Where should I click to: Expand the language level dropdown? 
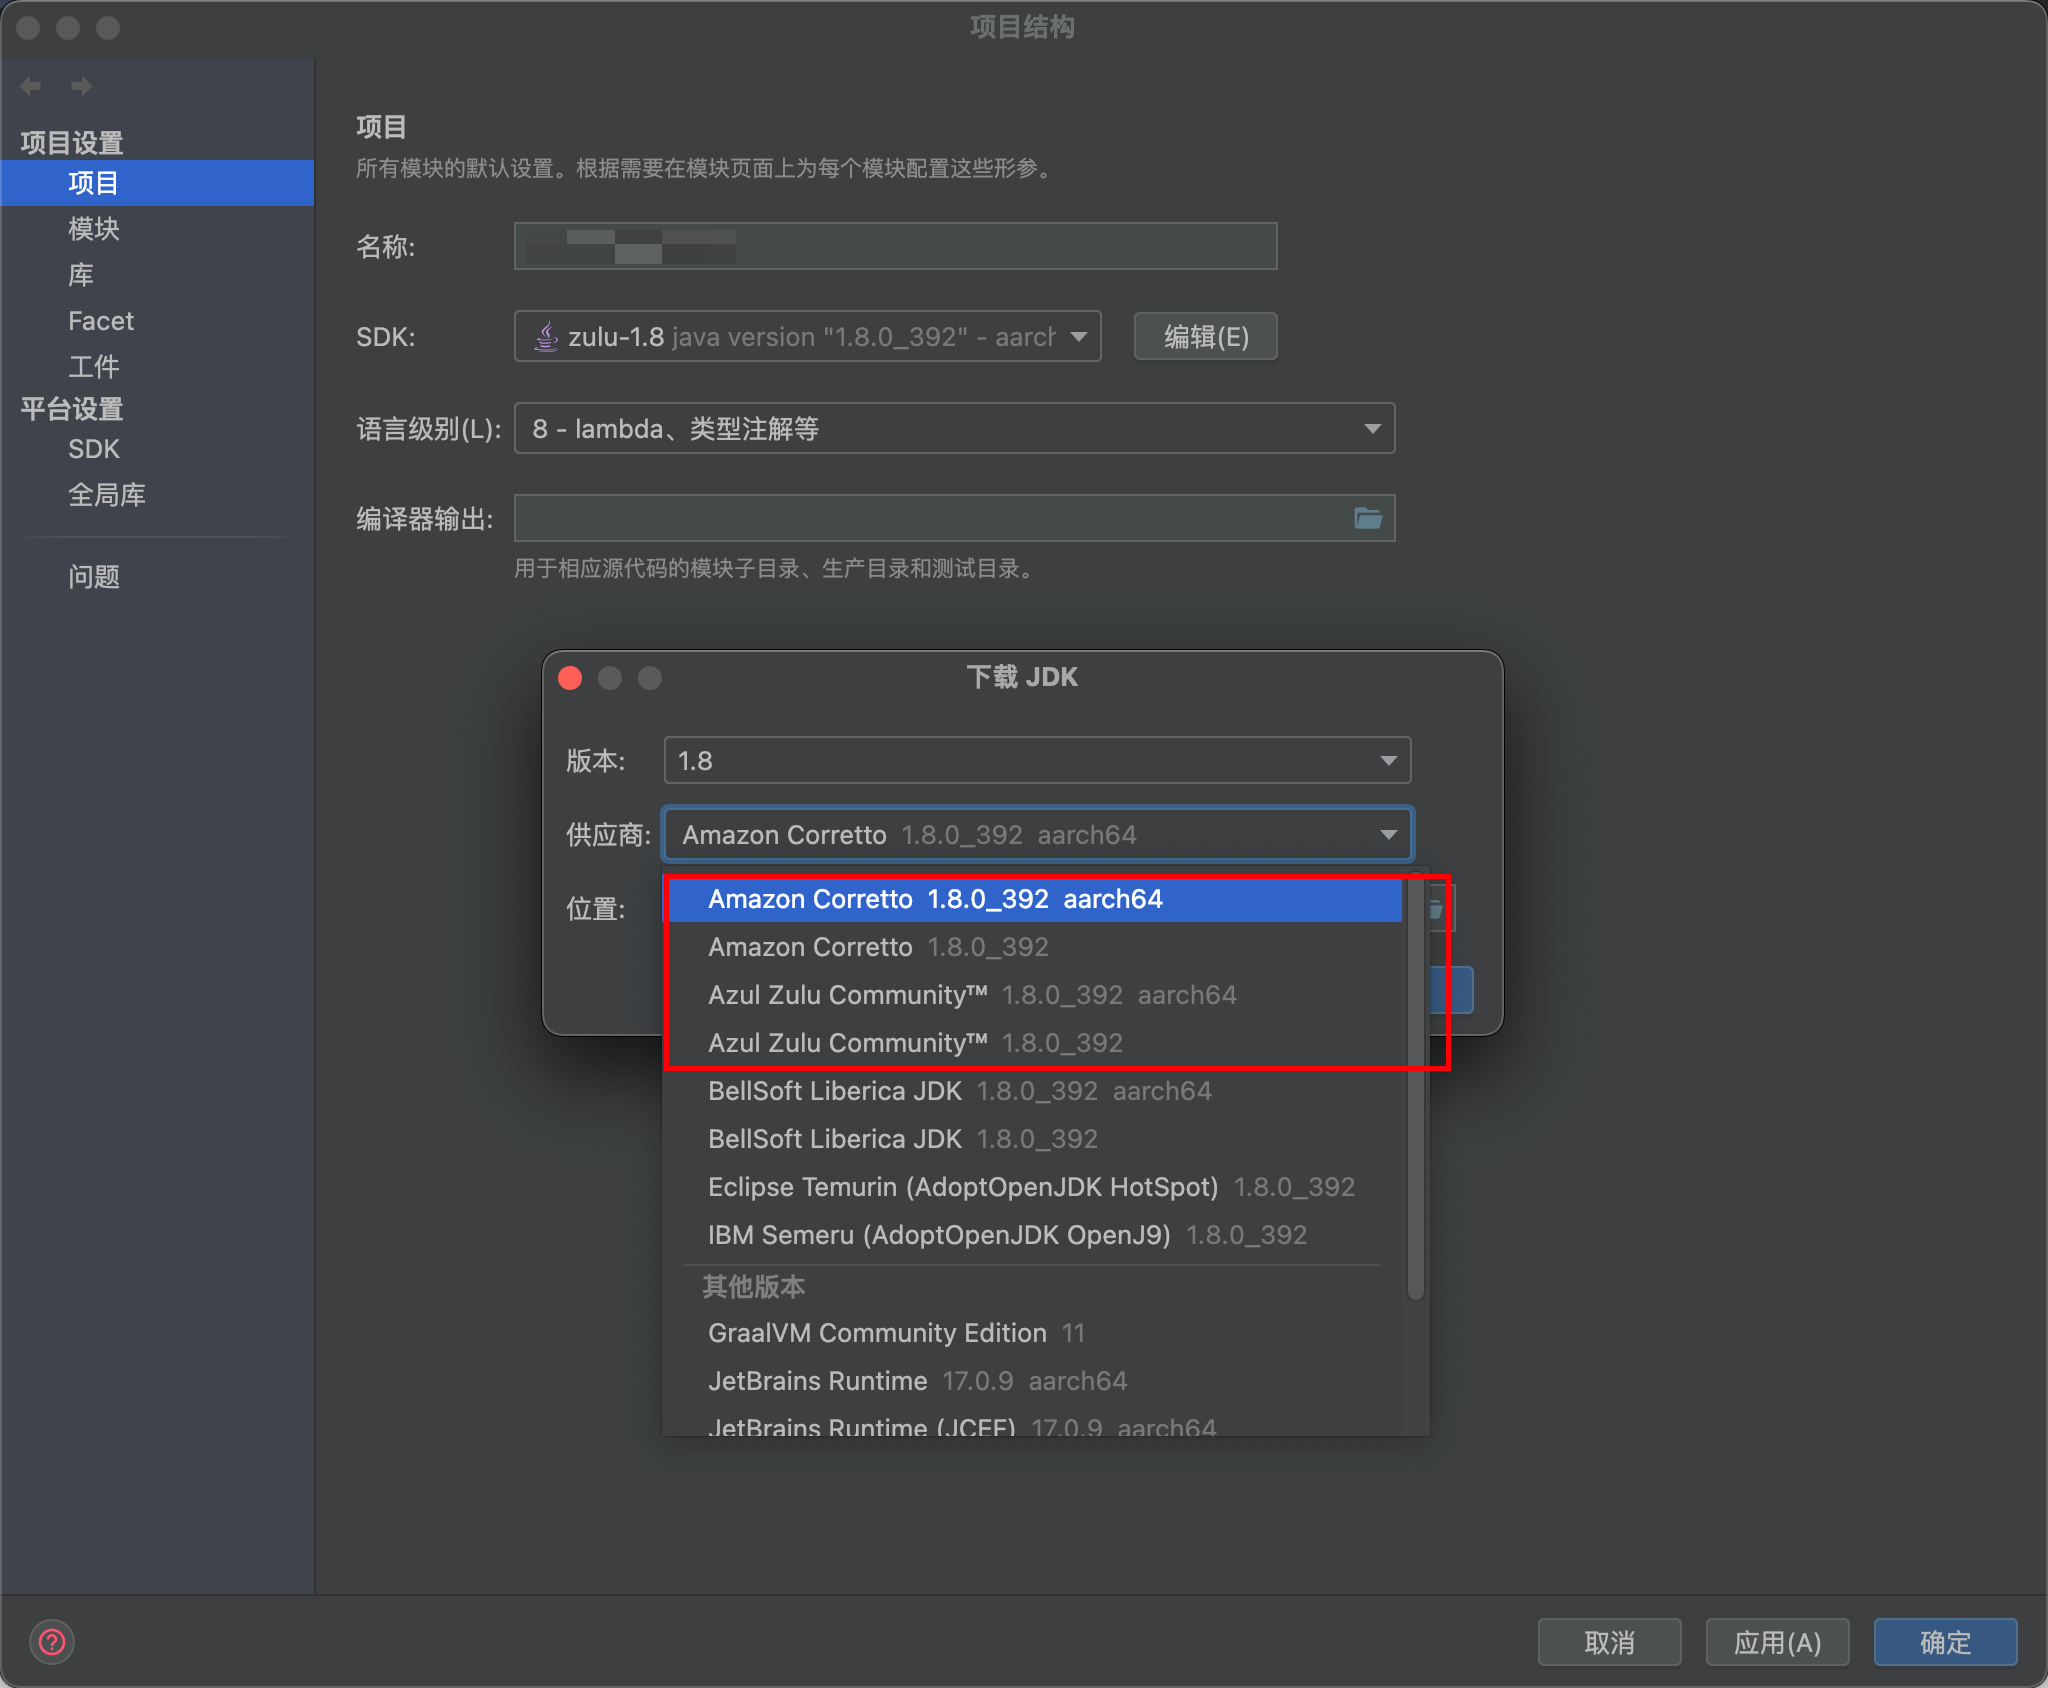point(1372,428)
